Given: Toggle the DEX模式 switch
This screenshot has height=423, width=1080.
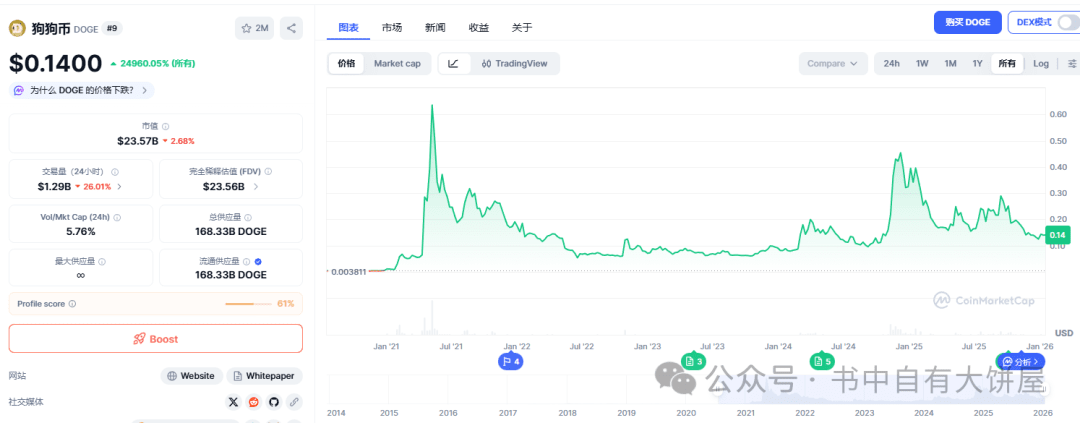Looking at the screenshot, I should coord(1068,22).
